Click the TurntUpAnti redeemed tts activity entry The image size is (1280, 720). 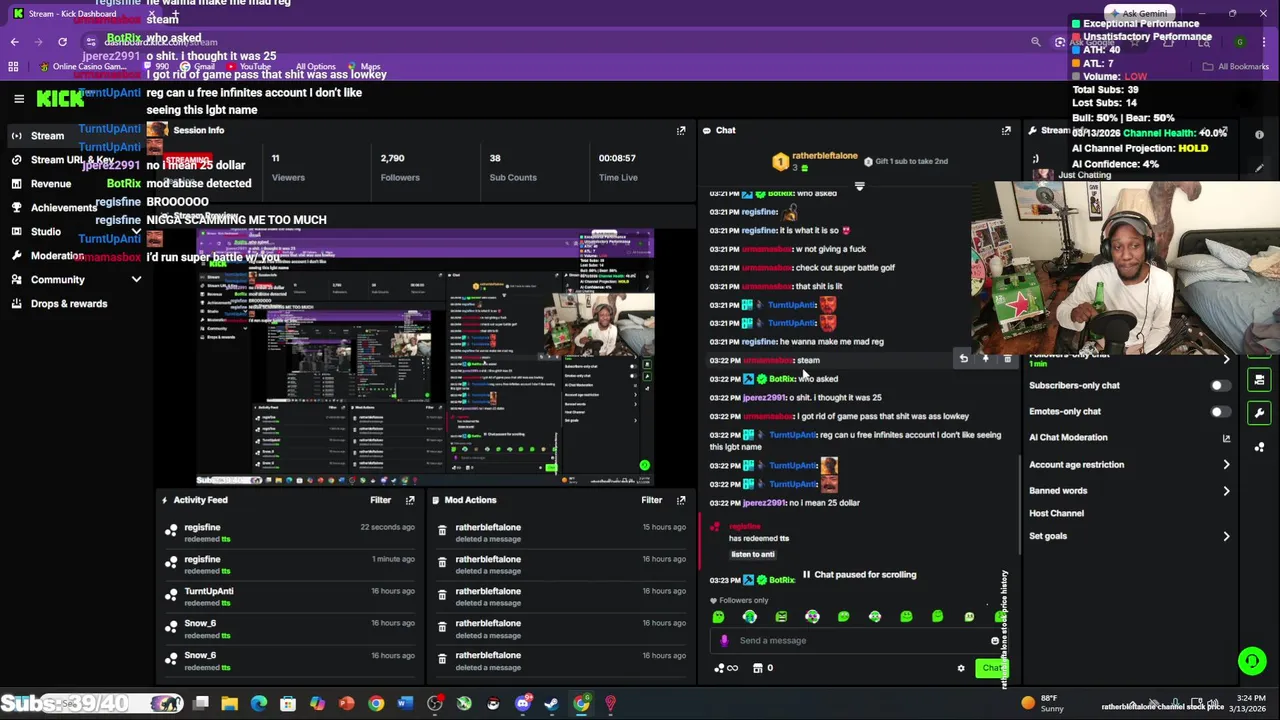point(292,599)
